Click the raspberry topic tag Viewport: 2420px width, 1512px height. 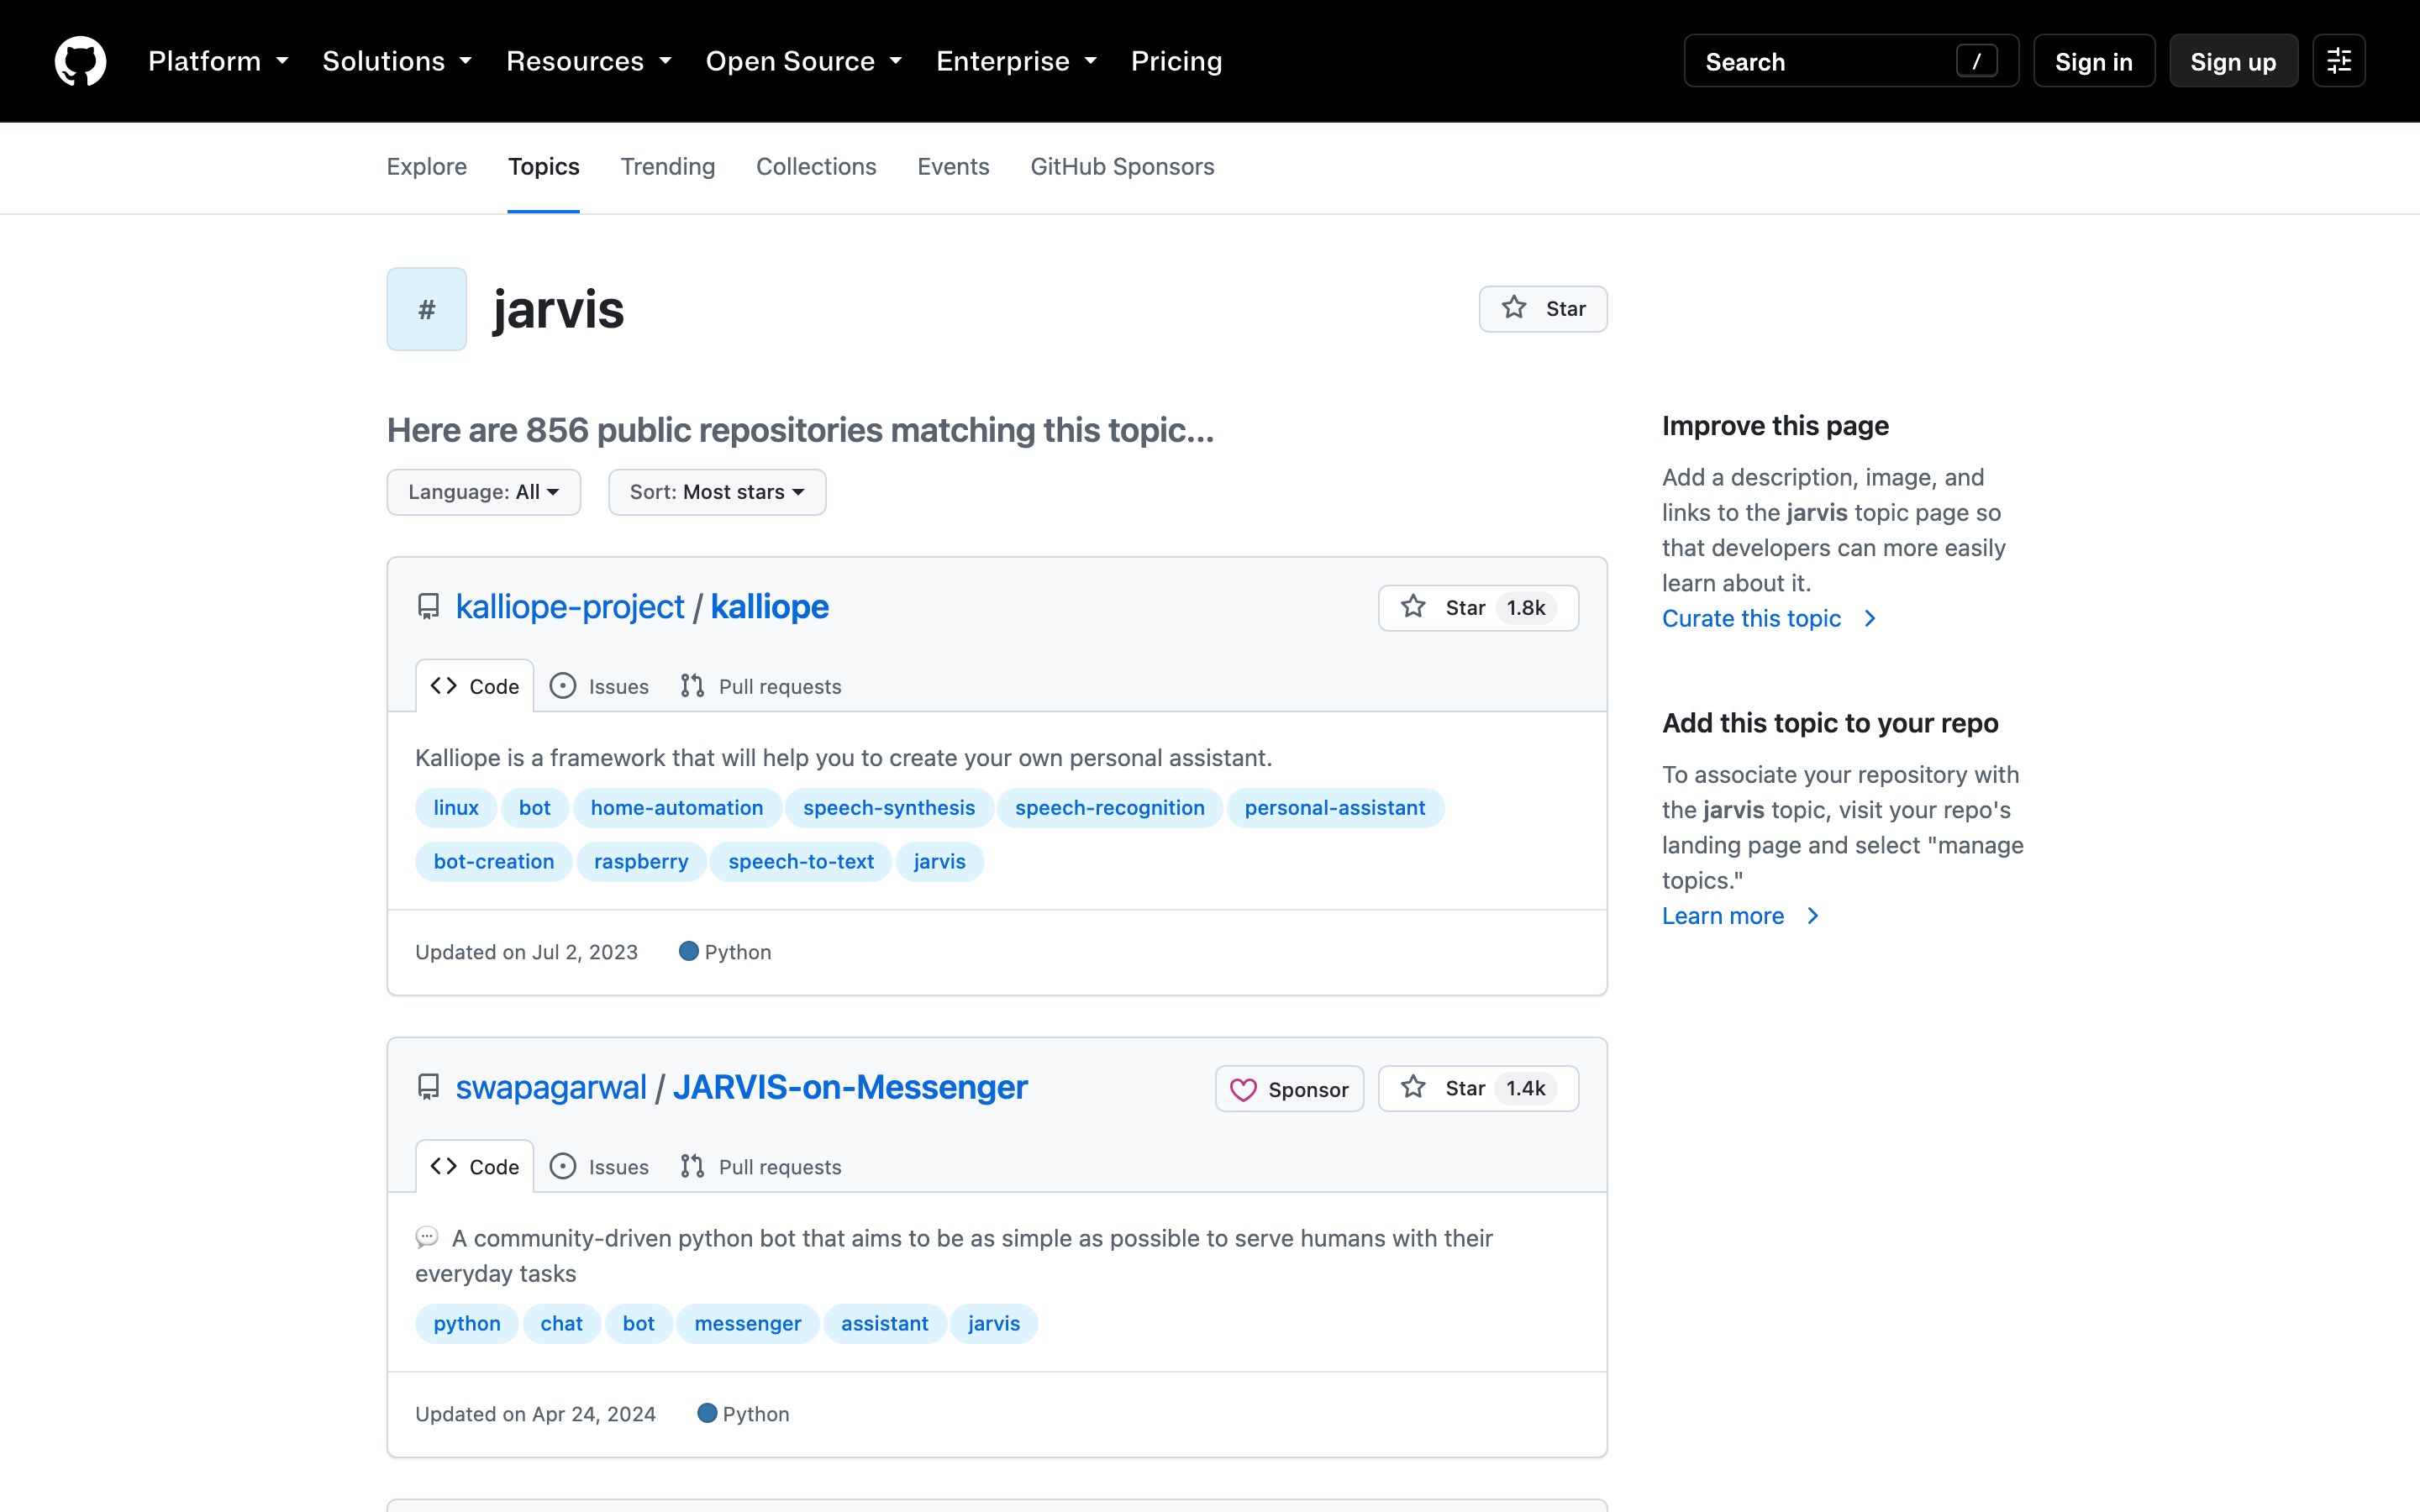pos(641,862)
